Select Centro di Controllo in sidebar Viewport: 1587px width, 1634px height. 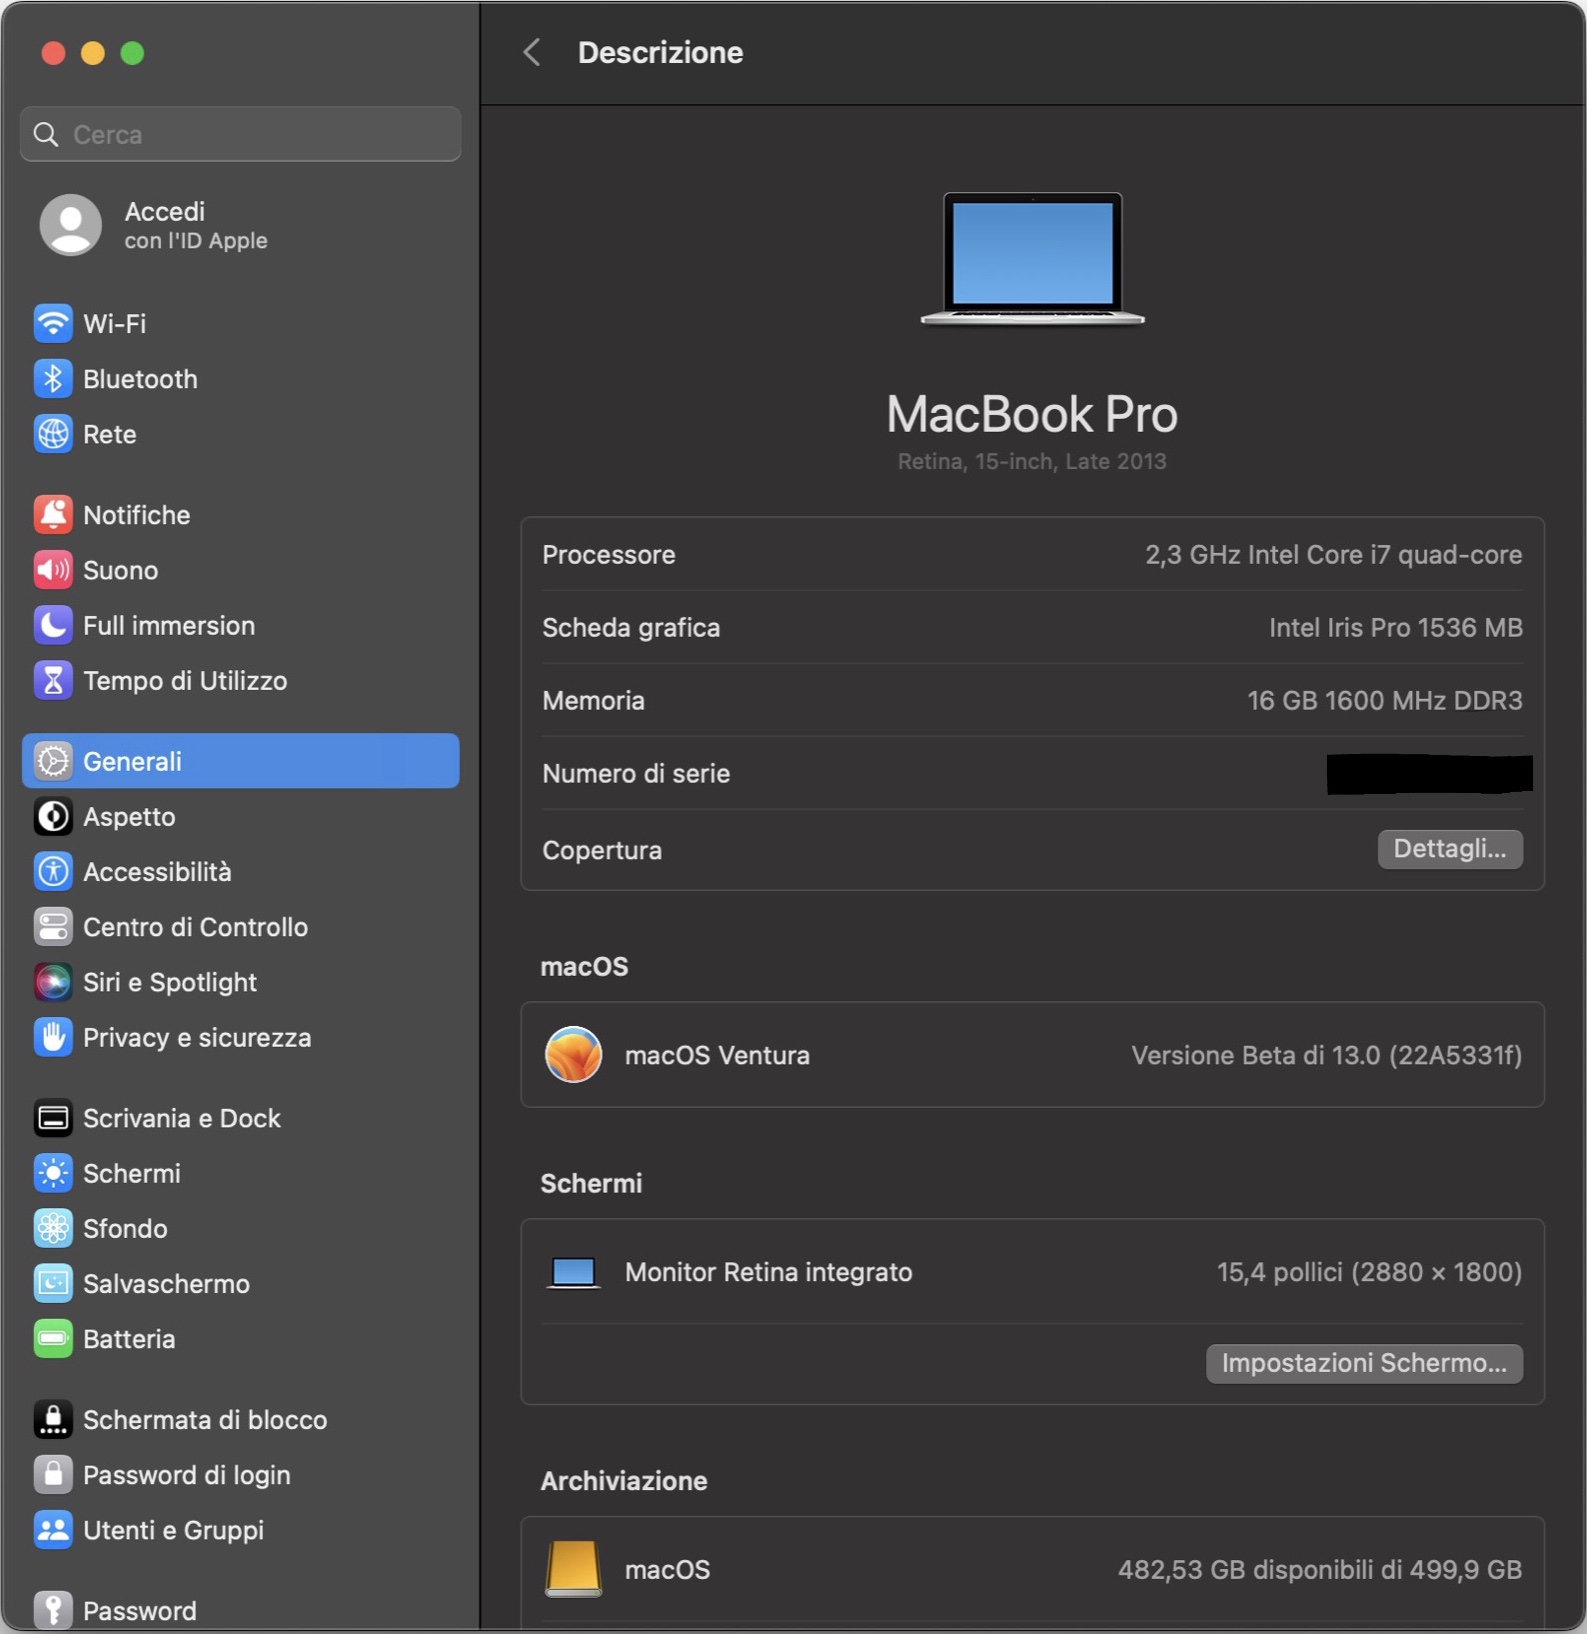click(x=240, y=927)
